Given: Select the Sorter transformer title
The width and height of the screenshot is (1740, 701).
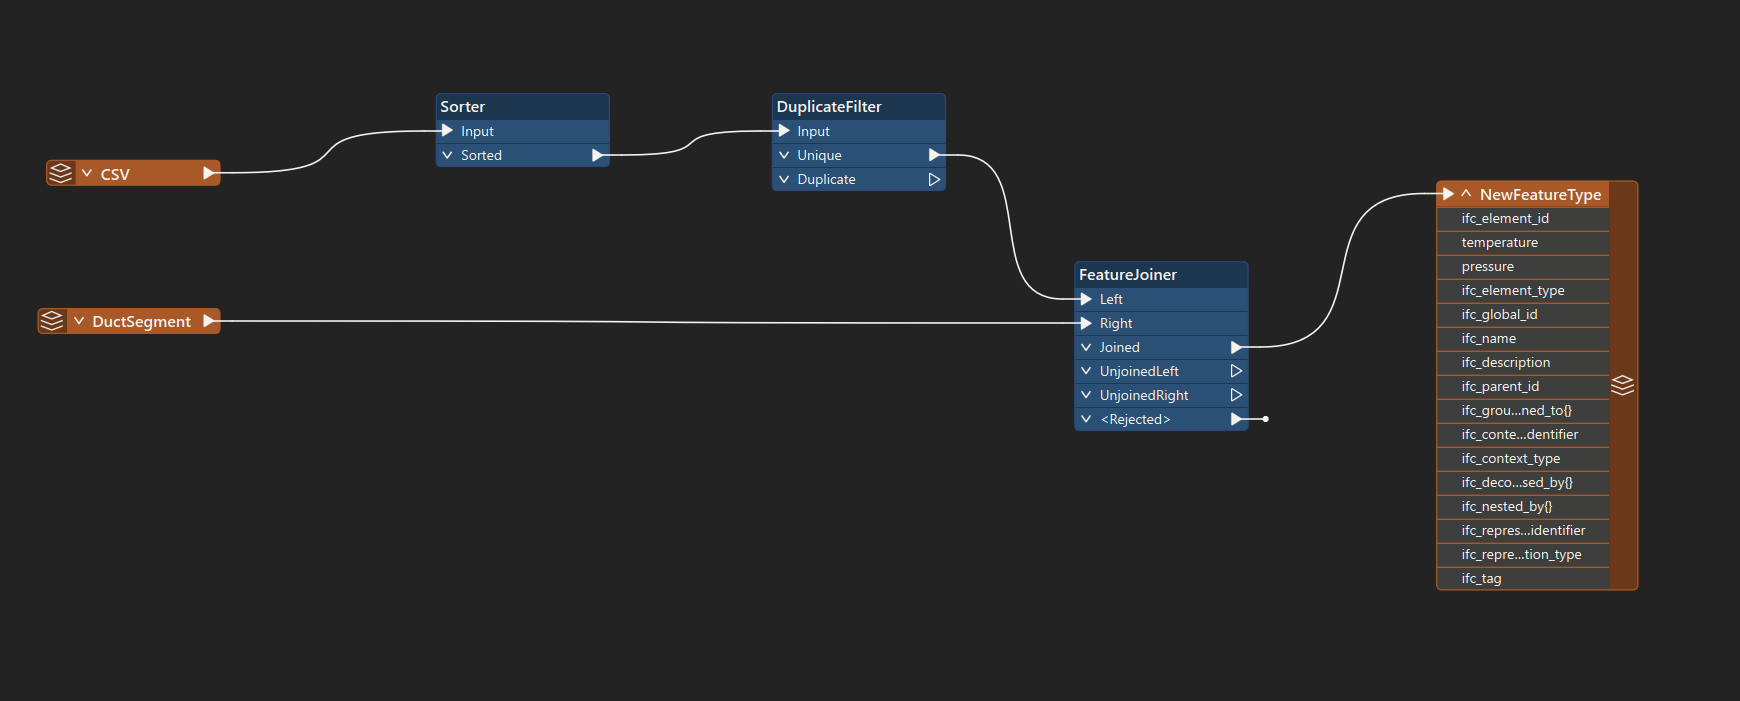Looking at the screenshot, I should tap(463, 107).
